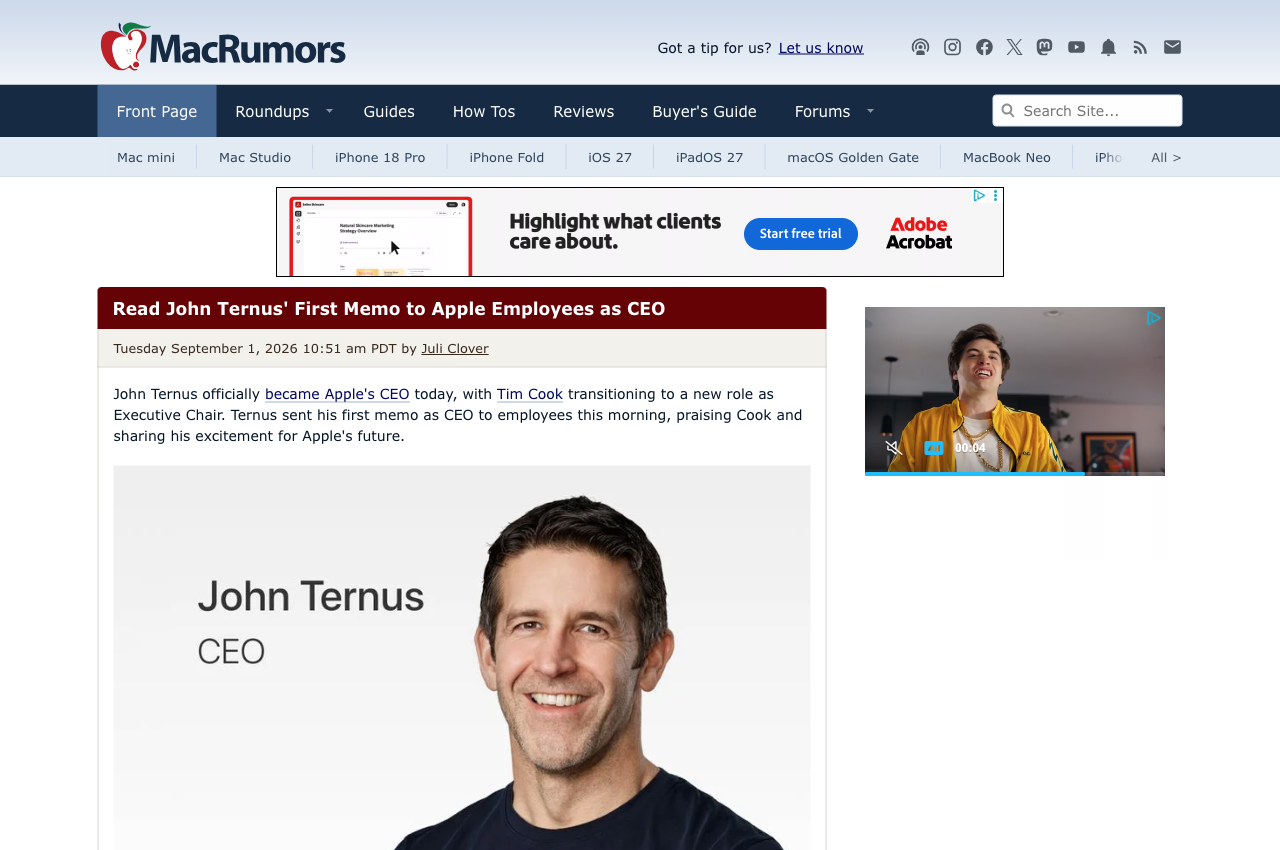The height and width of the screenshot is (850, 1280).
Task: Click the AdChoices icon on Adobe banner
Action: pyautogui.click(x=980, y=196)
